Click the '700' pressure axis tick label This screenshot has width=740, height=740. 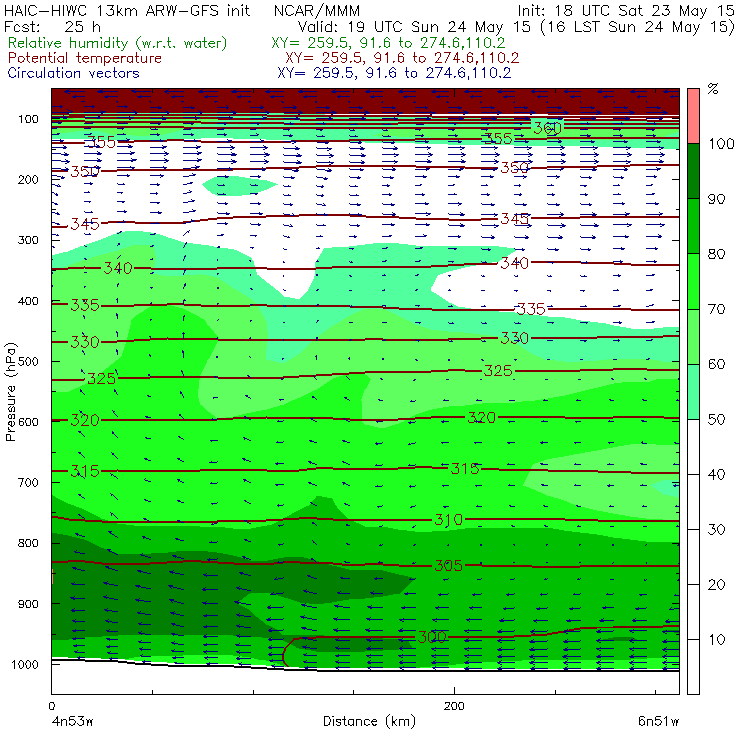[29, 483]
